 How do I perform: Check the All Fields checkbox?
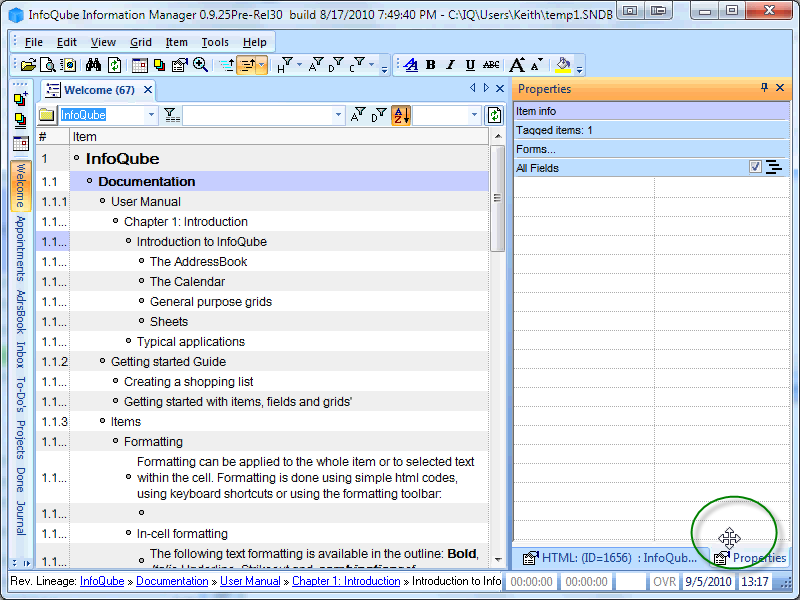(x=755, y=167)
